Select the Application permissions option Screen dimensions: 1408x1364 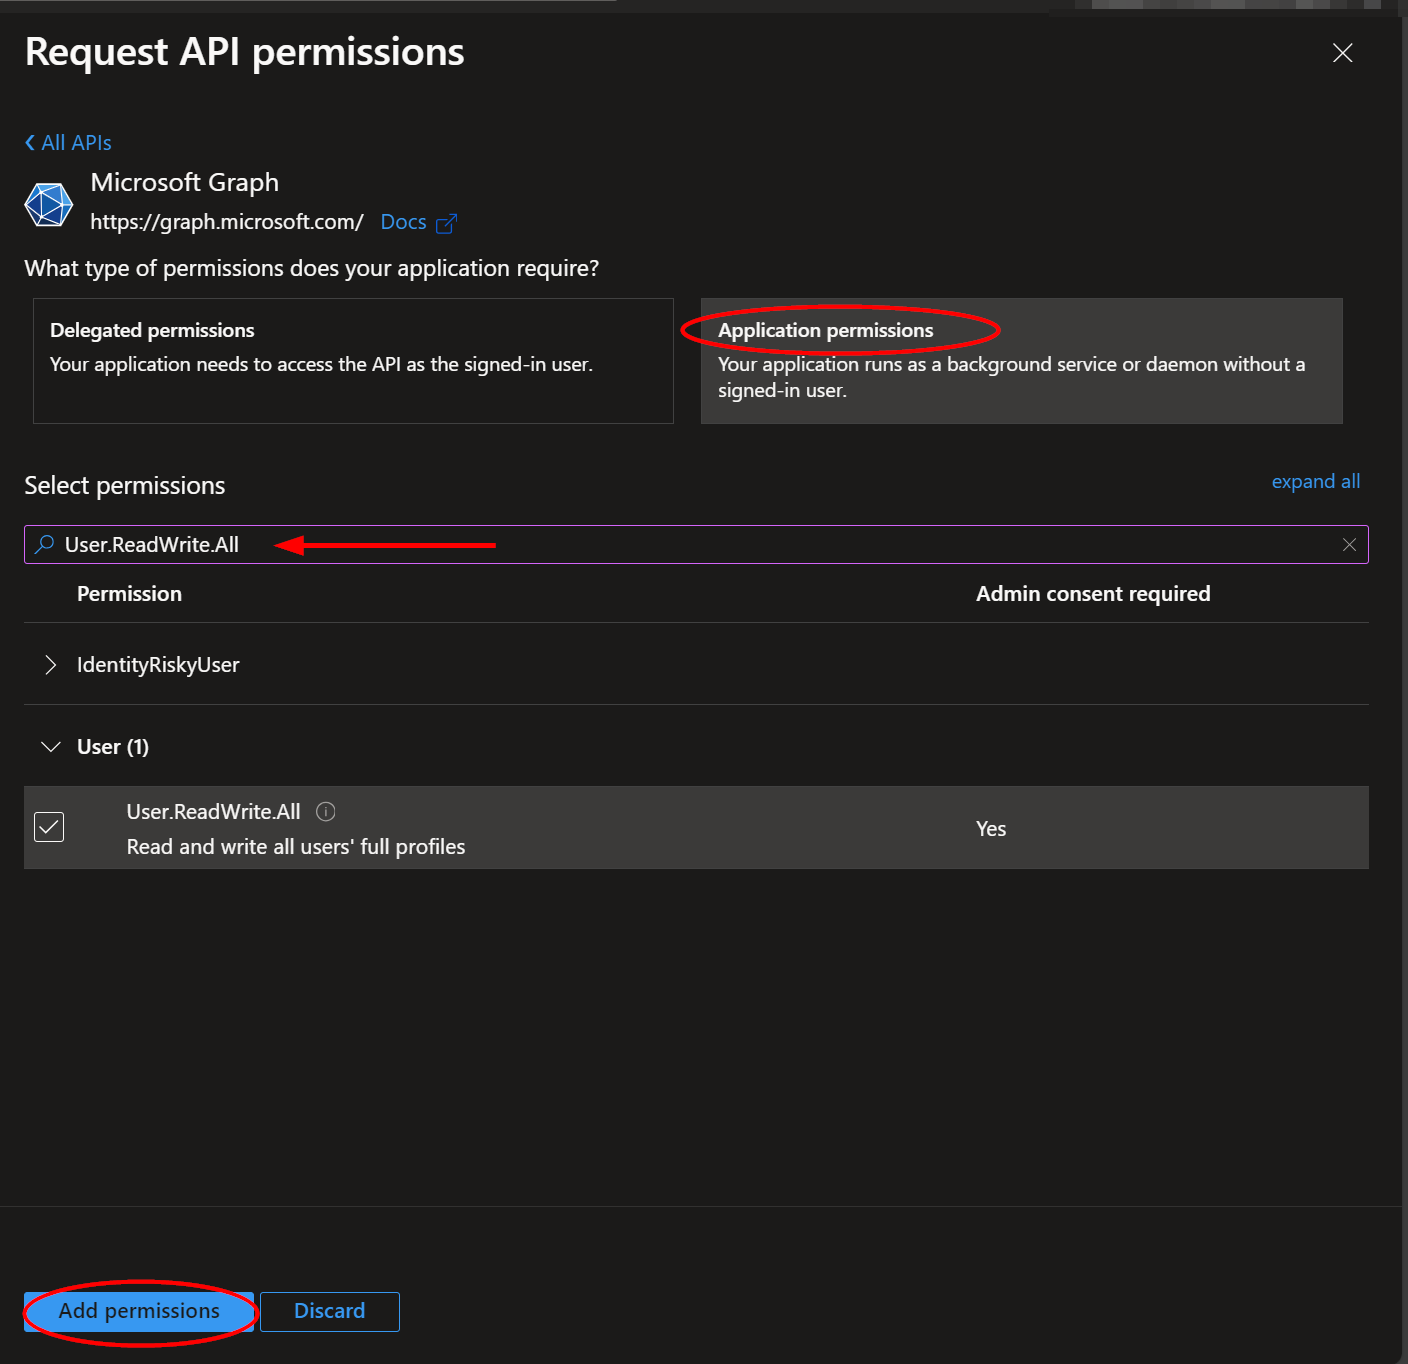[1021, 361]
